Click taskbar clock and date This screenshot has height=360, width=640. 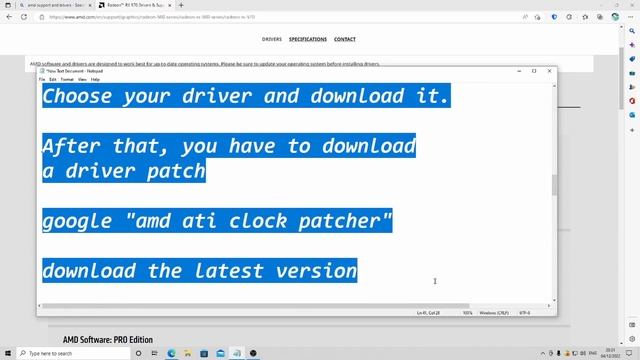(x=611, y=353)
